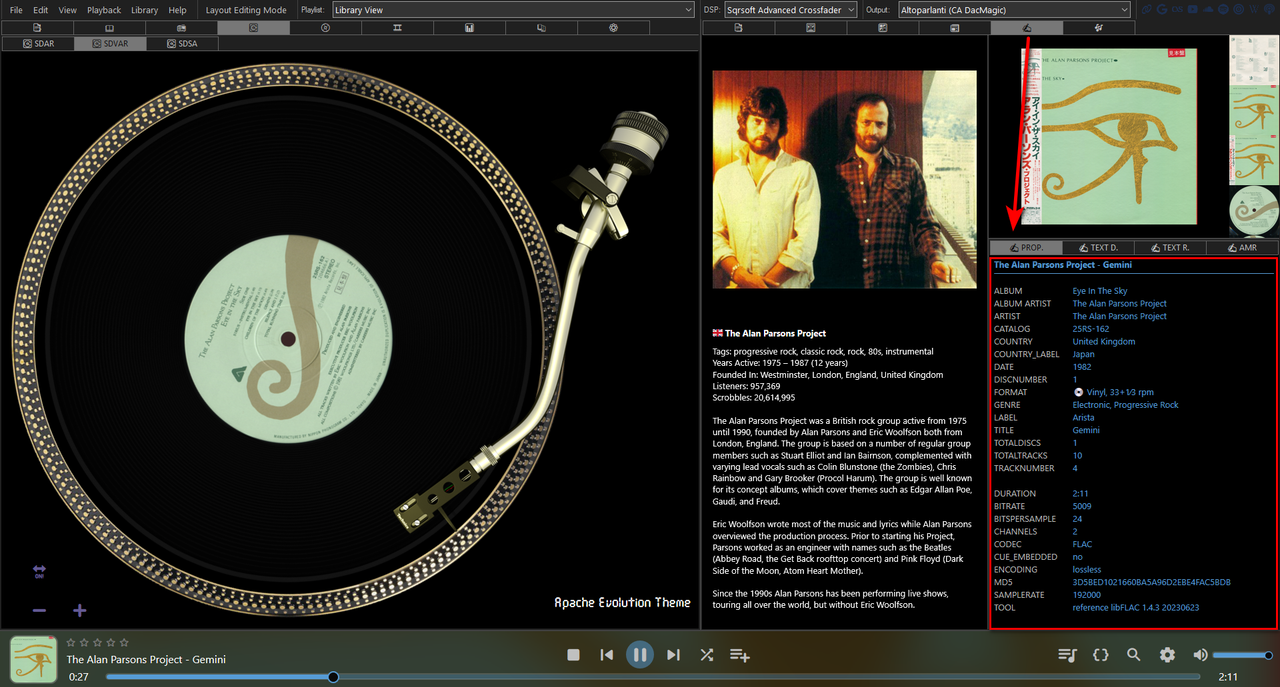Click the turntable plus zoom button
This screenshot has width=1280, height=687.
80,610
